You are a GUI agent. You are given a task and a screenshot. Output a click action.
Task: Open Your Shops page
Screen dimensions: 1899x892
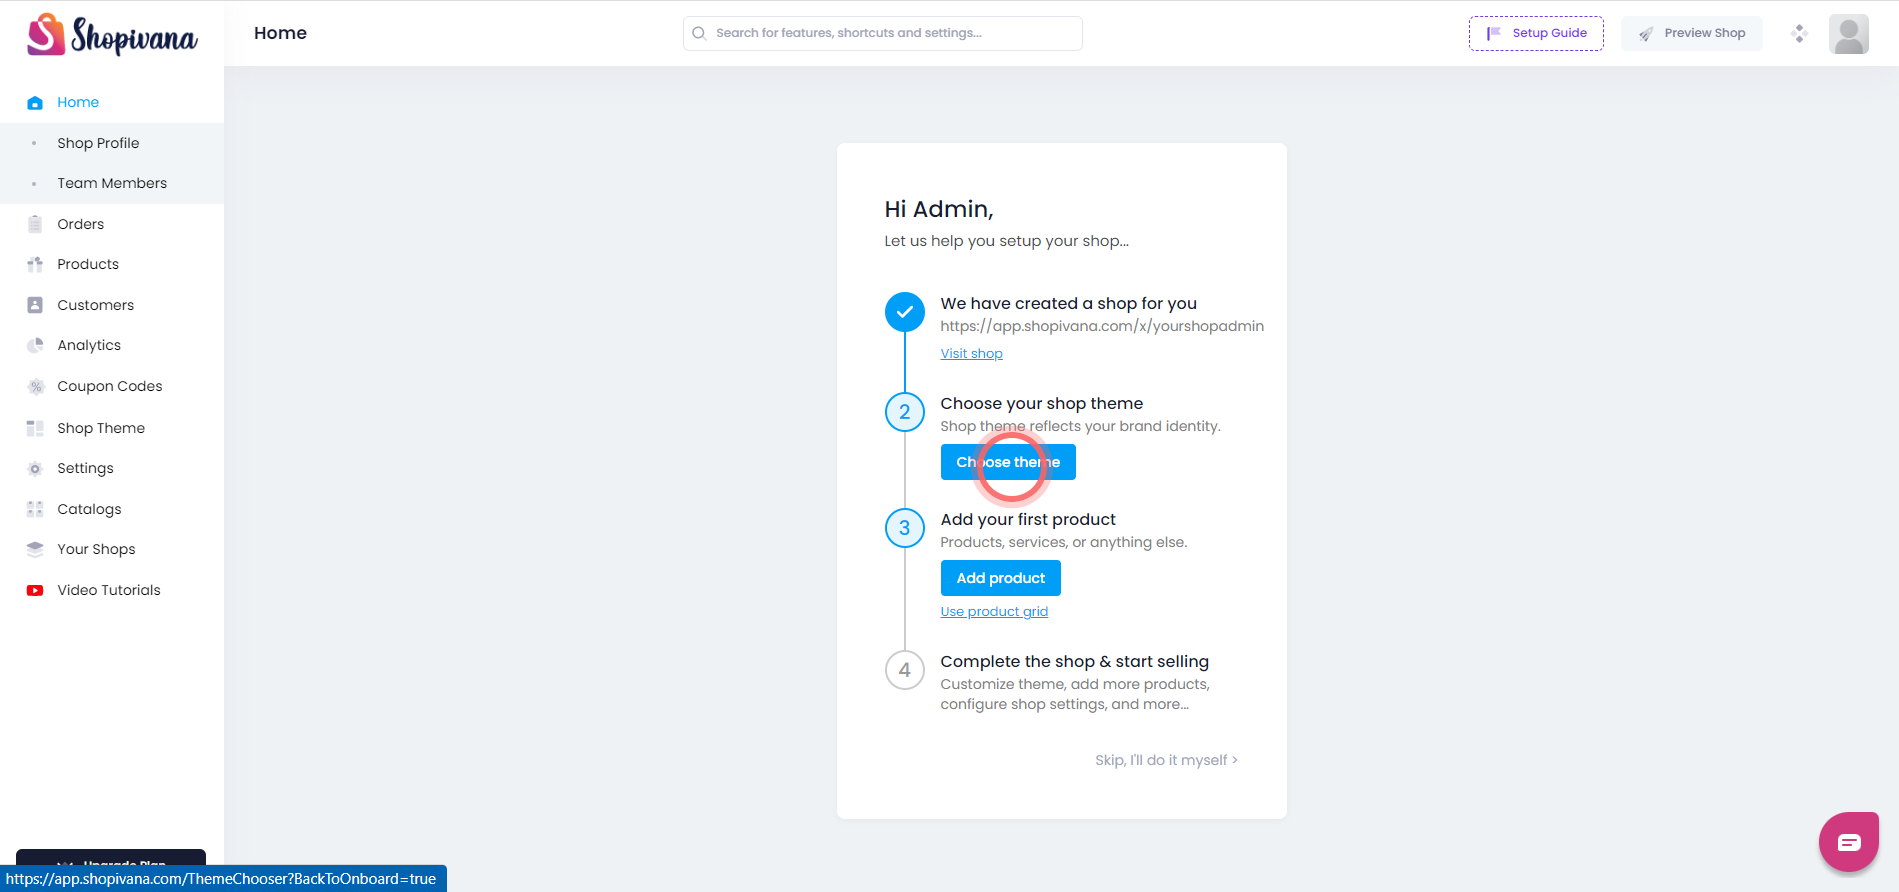point(97,549)
